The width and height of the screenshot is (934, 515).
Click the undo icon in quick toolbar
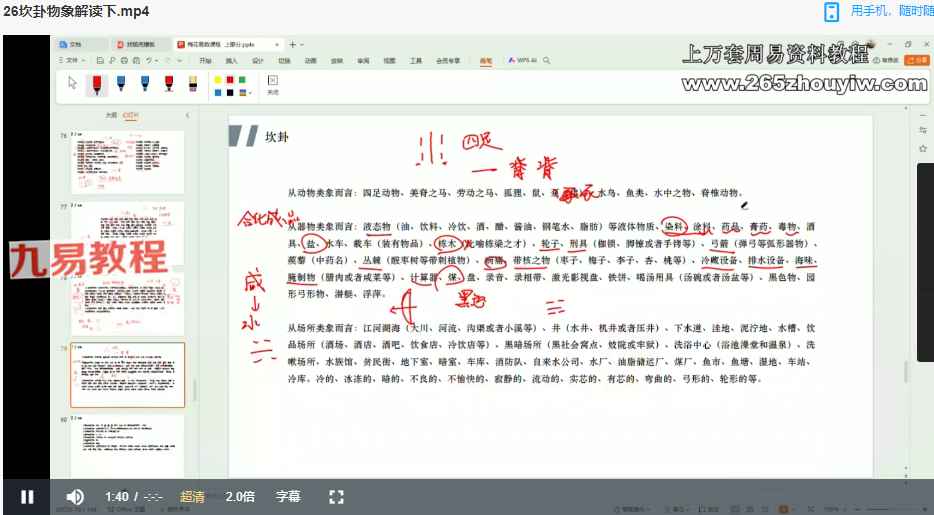pyautogui.click(x=149, y=60)
